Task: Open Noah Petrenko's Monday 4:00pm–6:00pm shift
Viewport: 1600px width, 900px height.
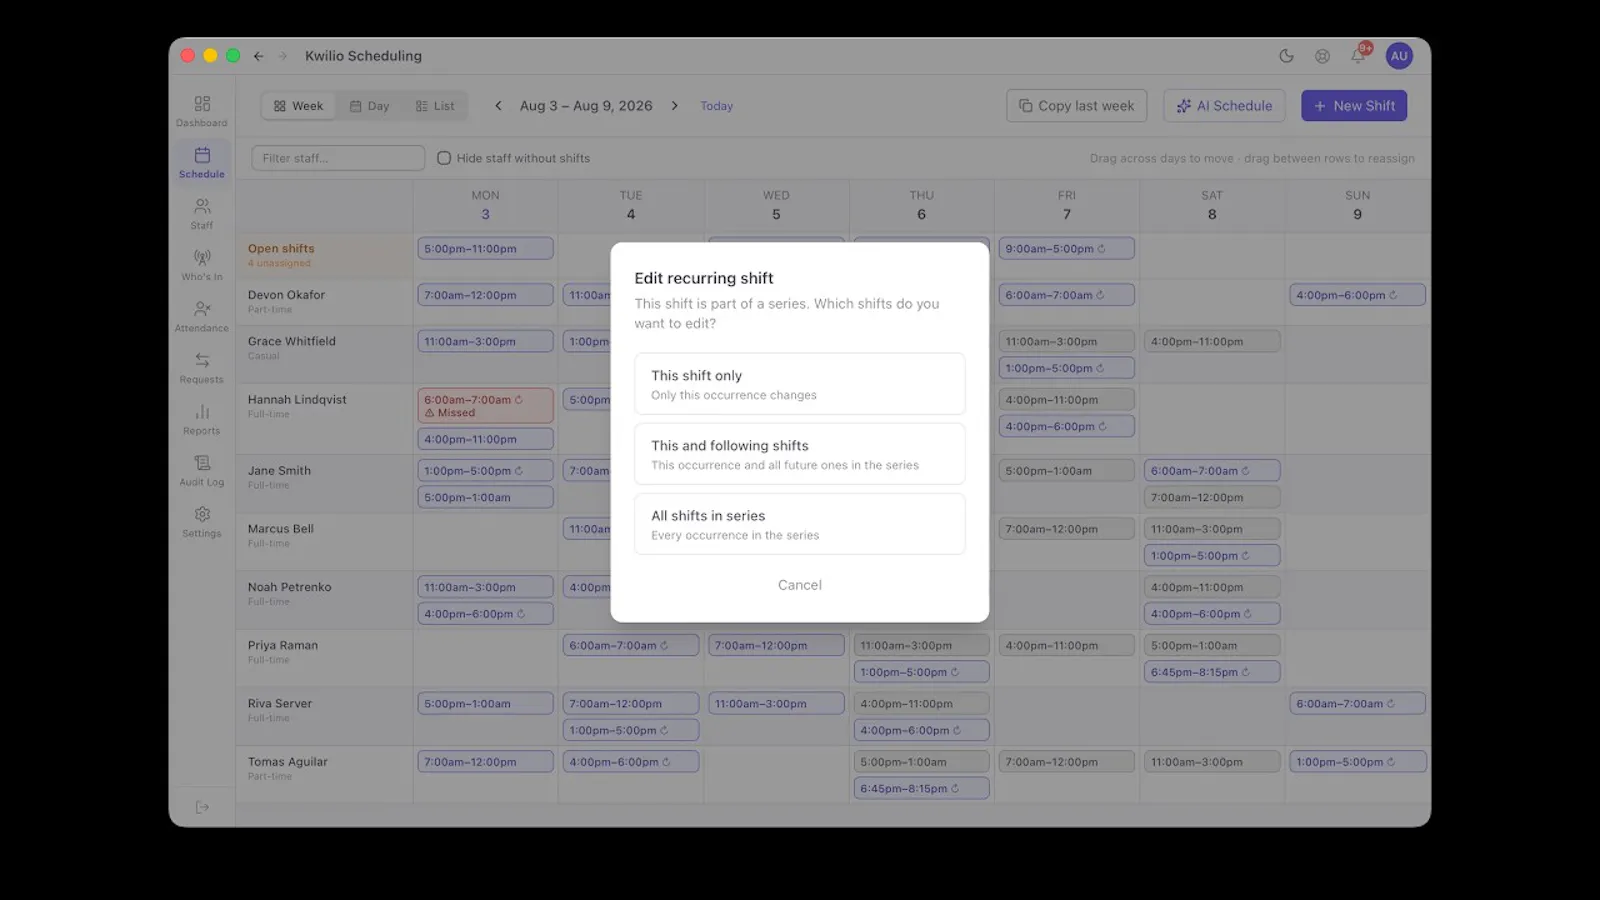Action: 485,614
